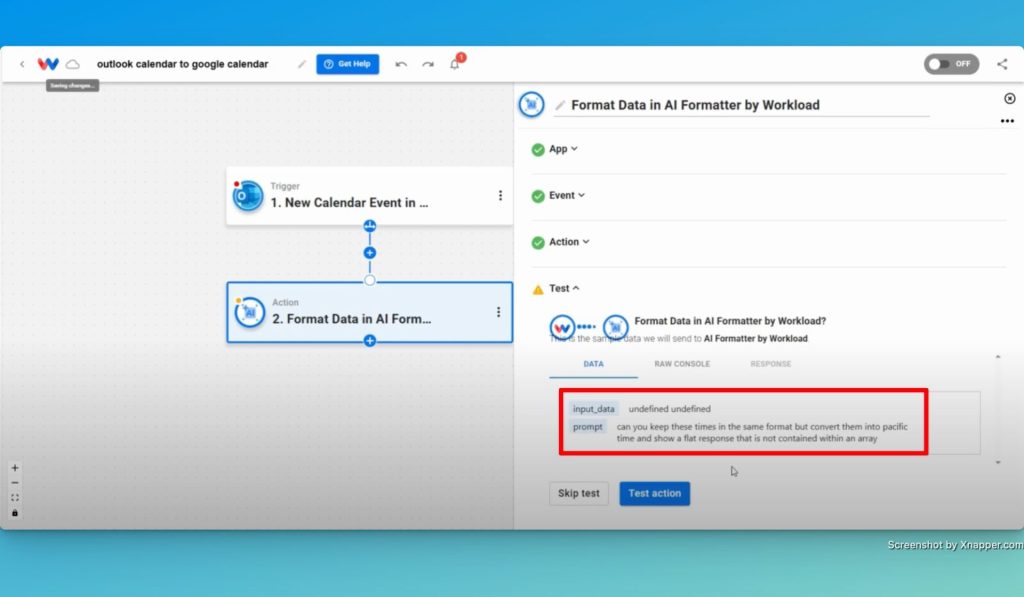Add a step between trigger and action
Image resolution: width=1024 pixels, height=597 pixels.
coord(370,253)
